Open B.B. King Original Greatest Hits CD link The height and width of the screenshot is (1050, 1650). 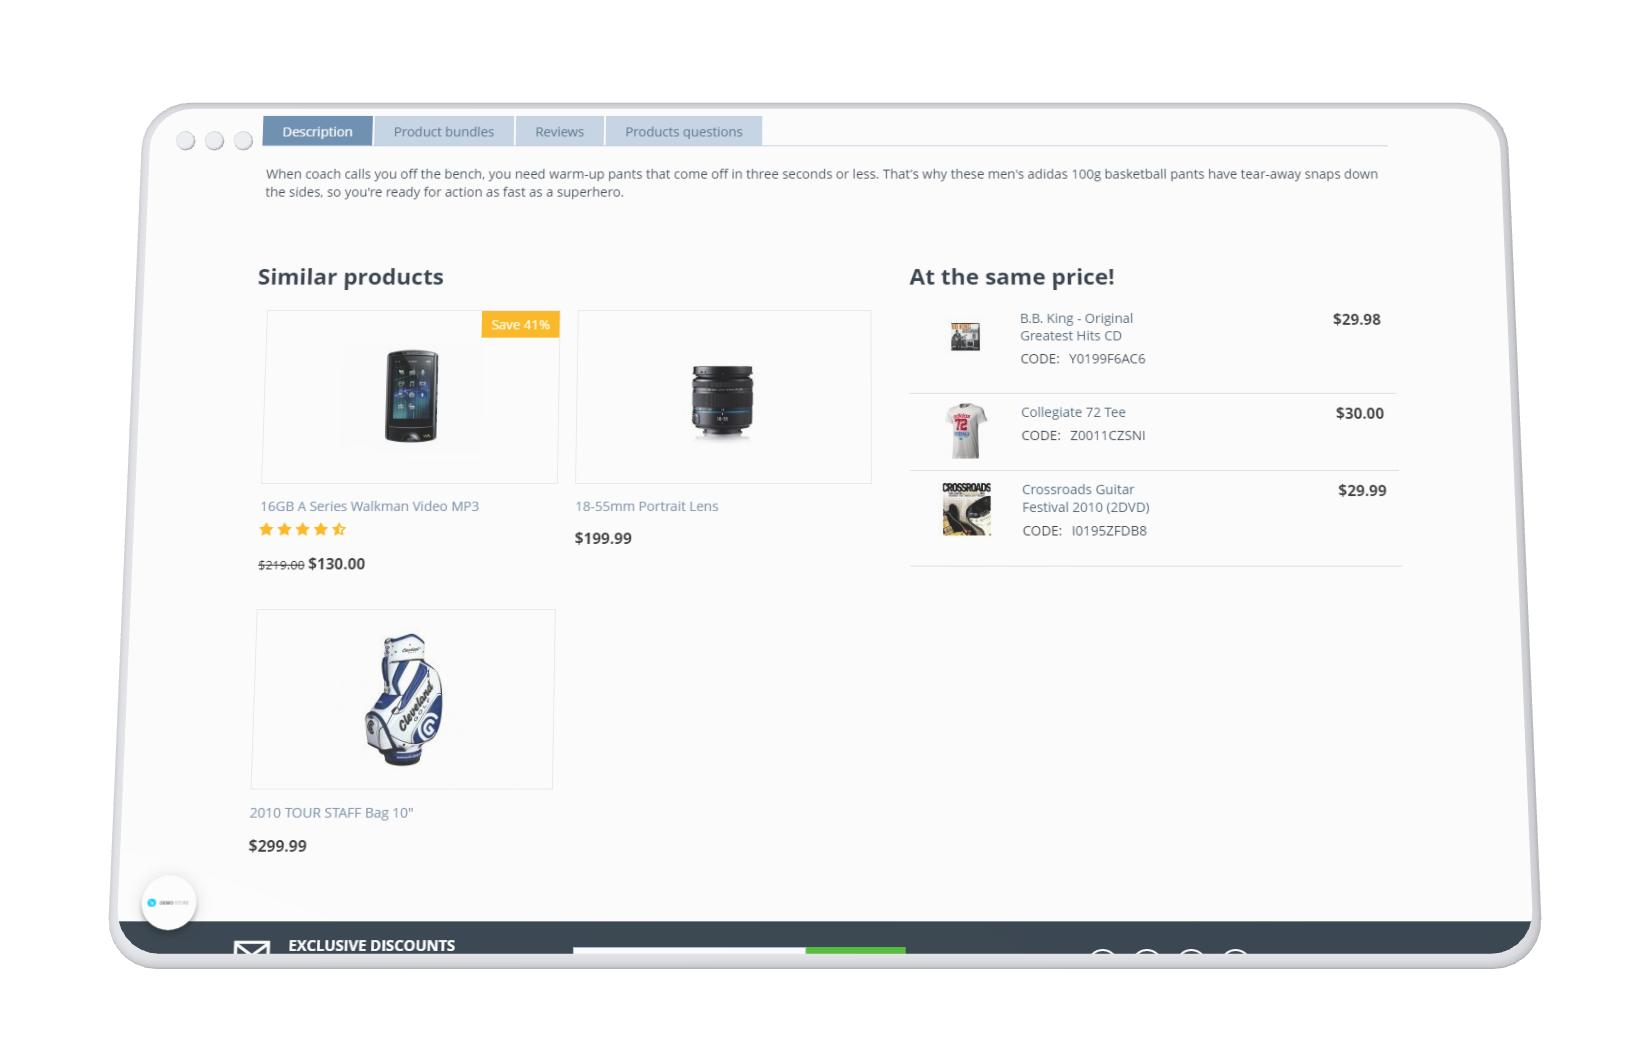(x=1076, y=327)
